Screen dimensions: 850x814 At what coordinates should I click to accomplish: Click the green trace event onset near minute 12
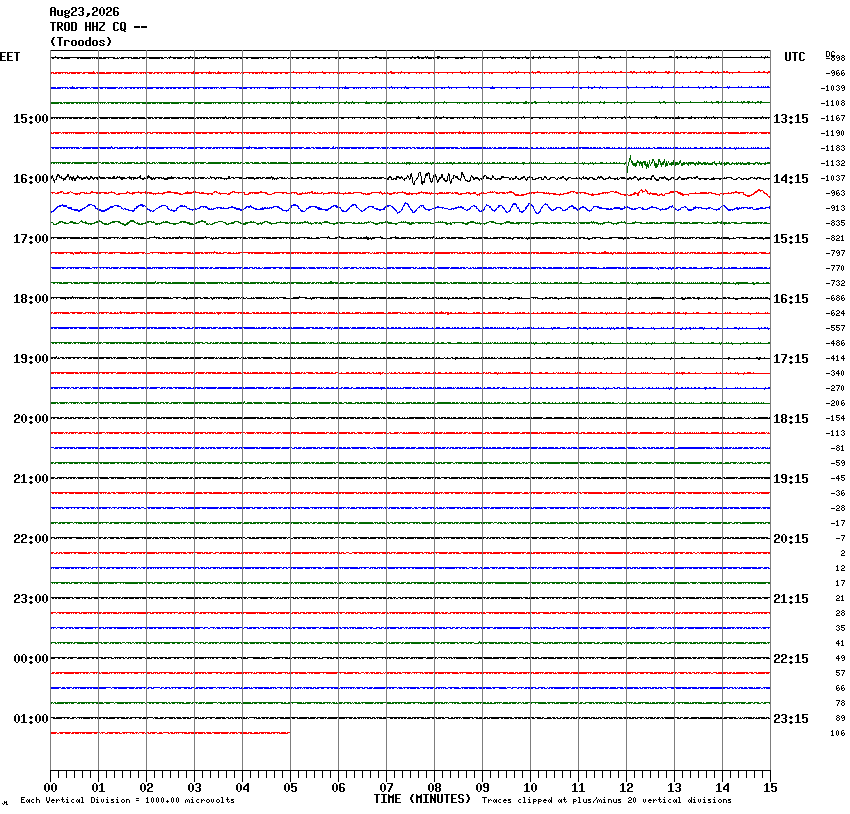click(629, 162)
